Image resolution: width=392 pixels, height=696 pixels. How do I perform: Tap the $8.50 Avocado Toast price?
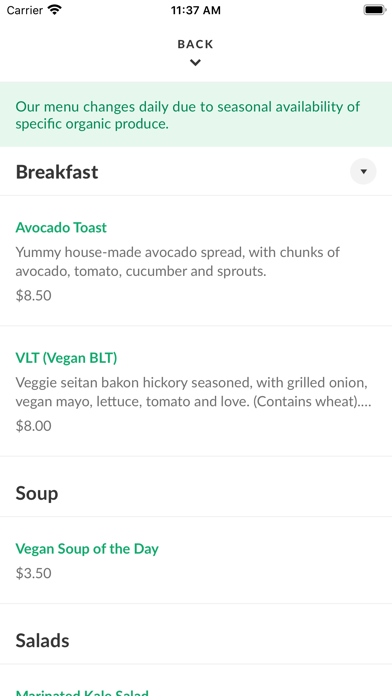[x=33, y=296]
